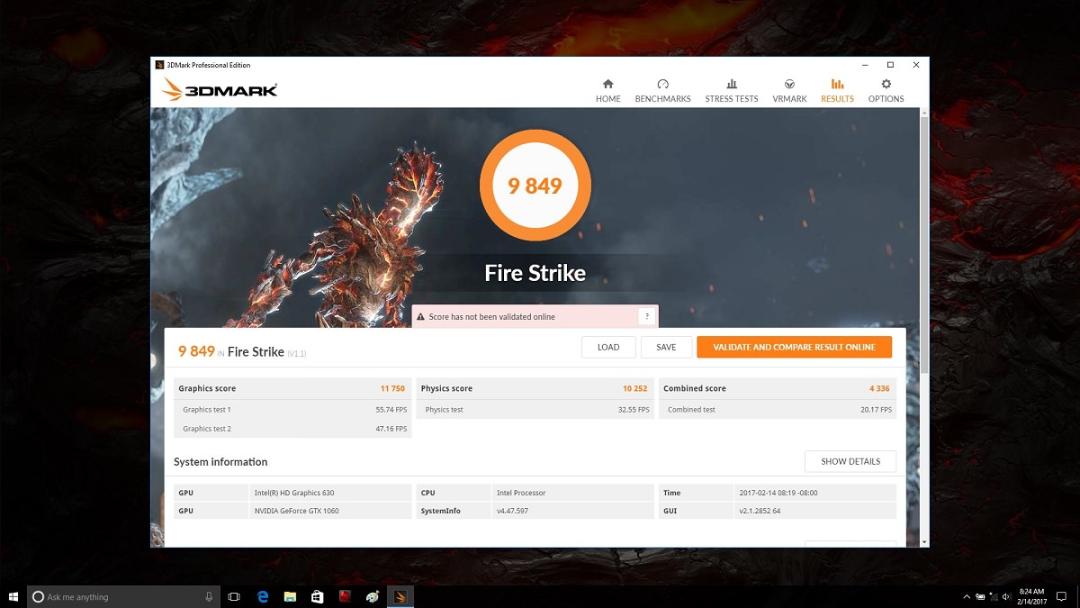
Task: Click the Load button
Action: click(x=608, y=347)
